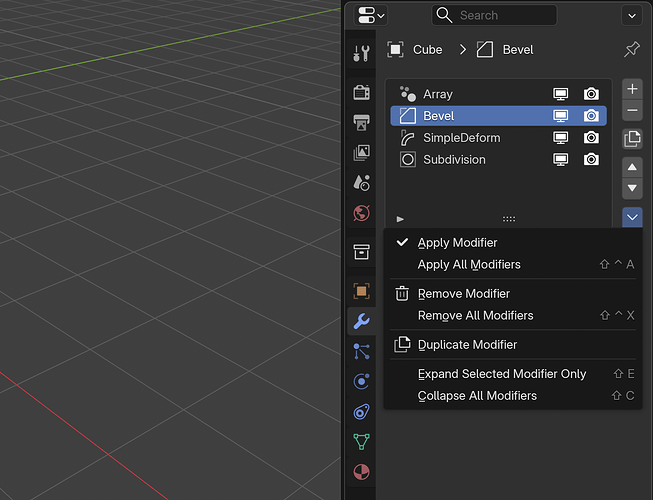Toggle SimpleDeform modifier render visibility

[591, 138]
